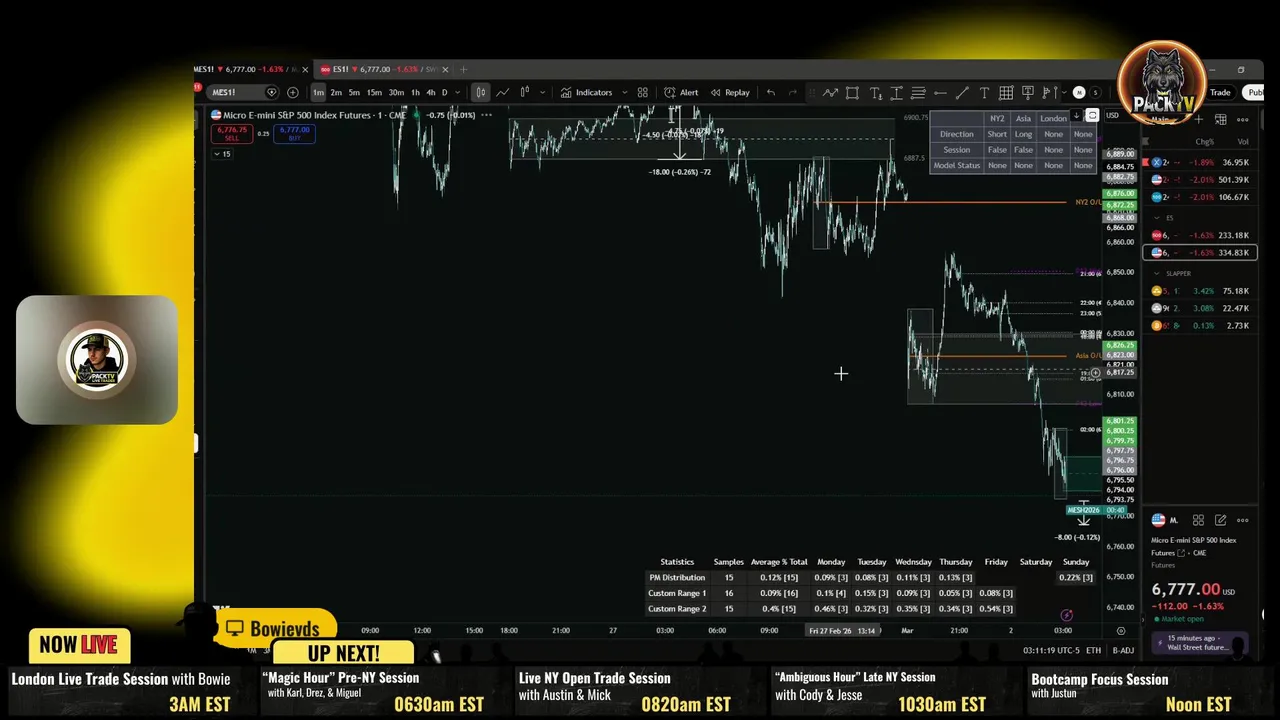The height and width of the screenshot is (720, 1280).
Task: Select the price range measure tool
Action: [896, 92]
